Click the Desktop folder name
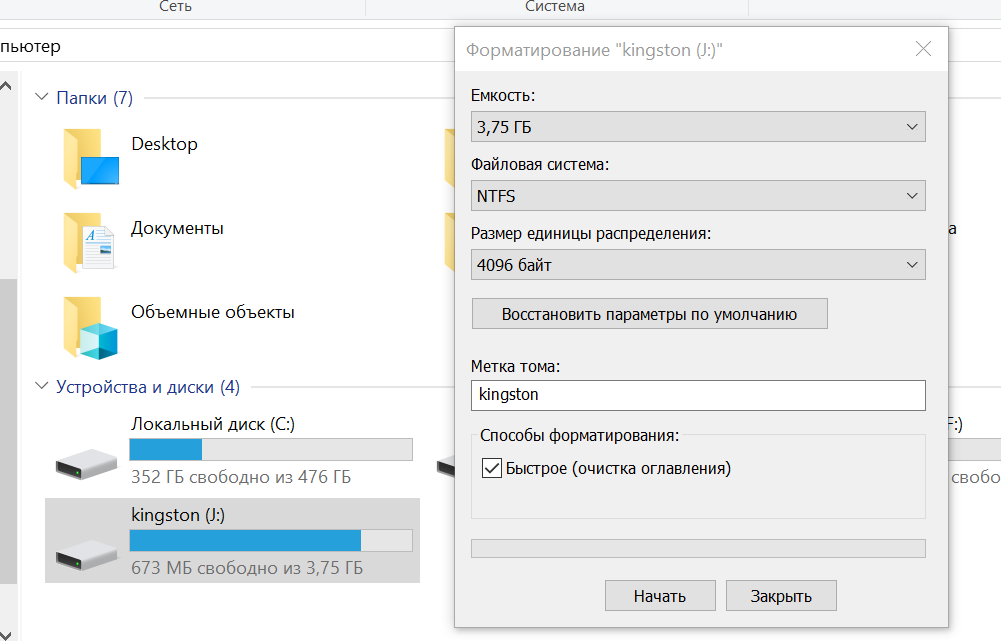The image size is (1001, 641). (165, 144)
